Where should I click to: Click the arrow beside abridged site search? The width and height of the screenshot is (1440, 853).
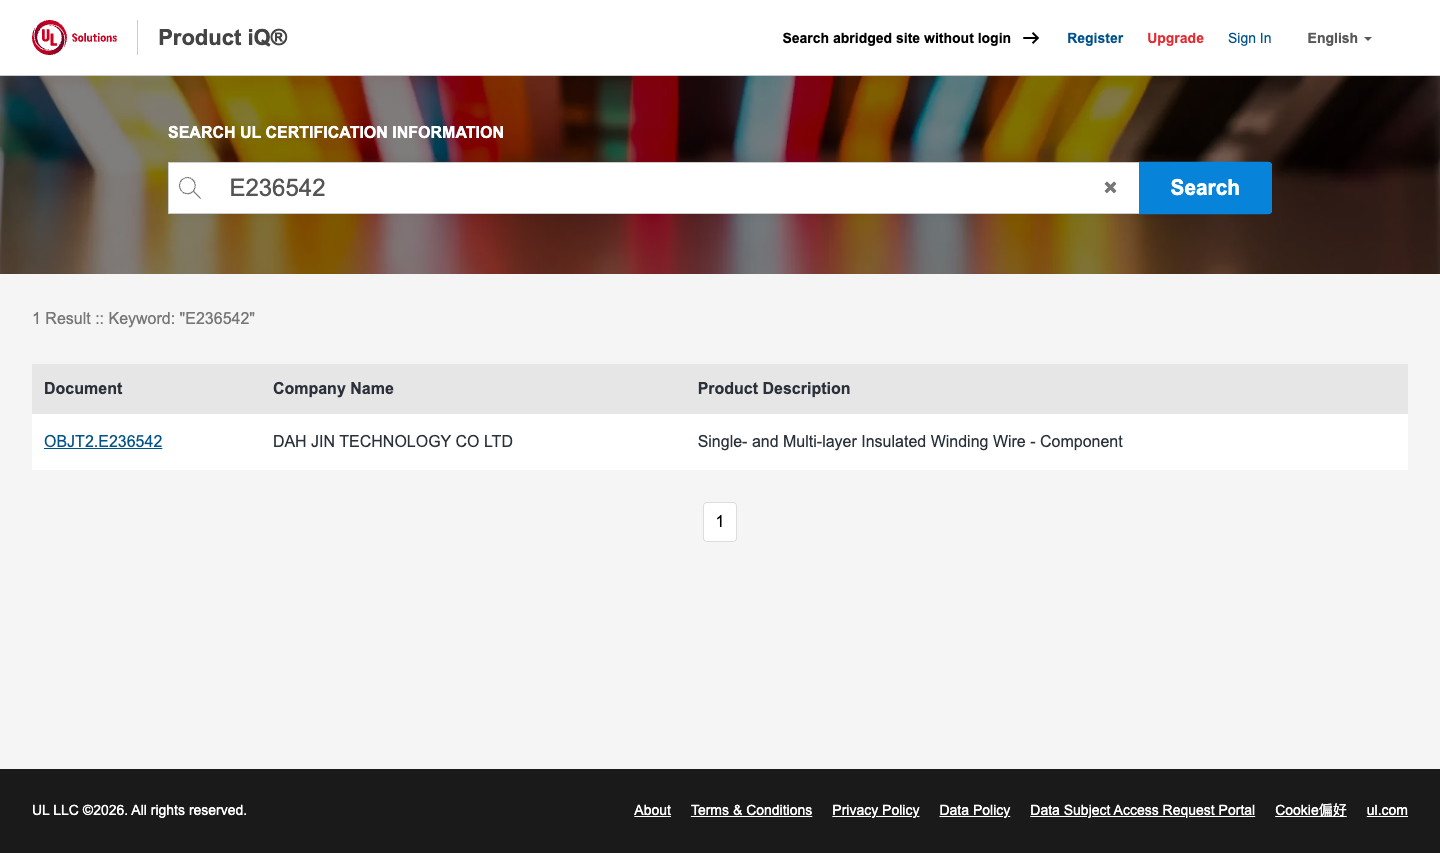tap(1031, 38)
